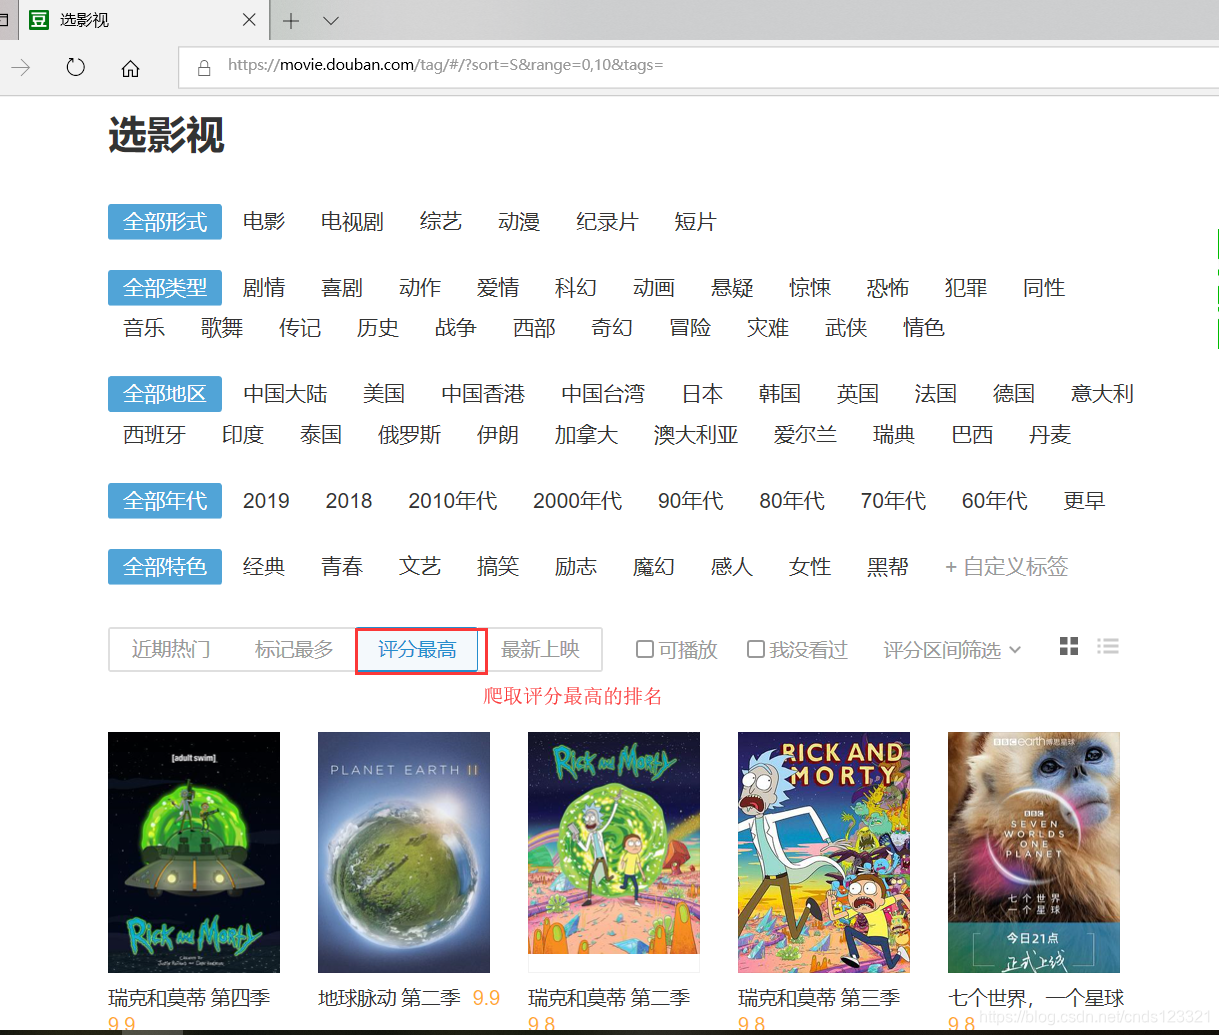
Task: Click the 瑞克和莫蒂 第四季 title text
Action: click(189, 998)
